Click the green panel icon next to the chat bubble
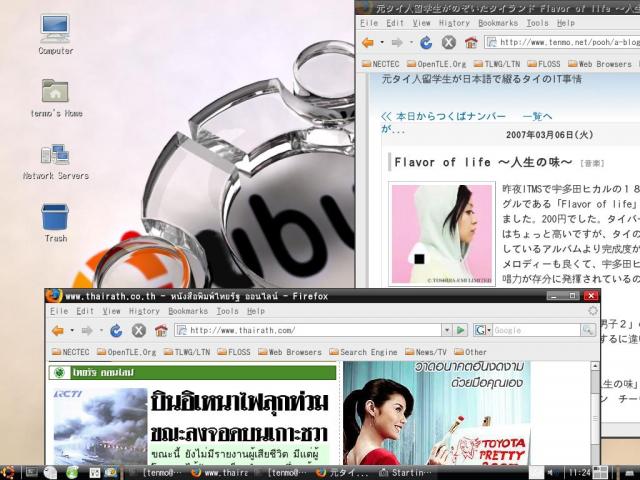Viewport: 640px width, 480px height. (x=72, y=473)
